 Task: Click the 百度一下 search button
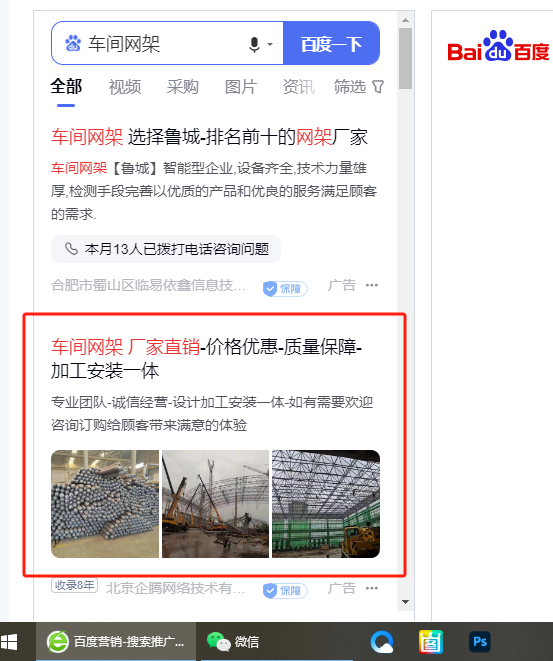coord(331,43)
